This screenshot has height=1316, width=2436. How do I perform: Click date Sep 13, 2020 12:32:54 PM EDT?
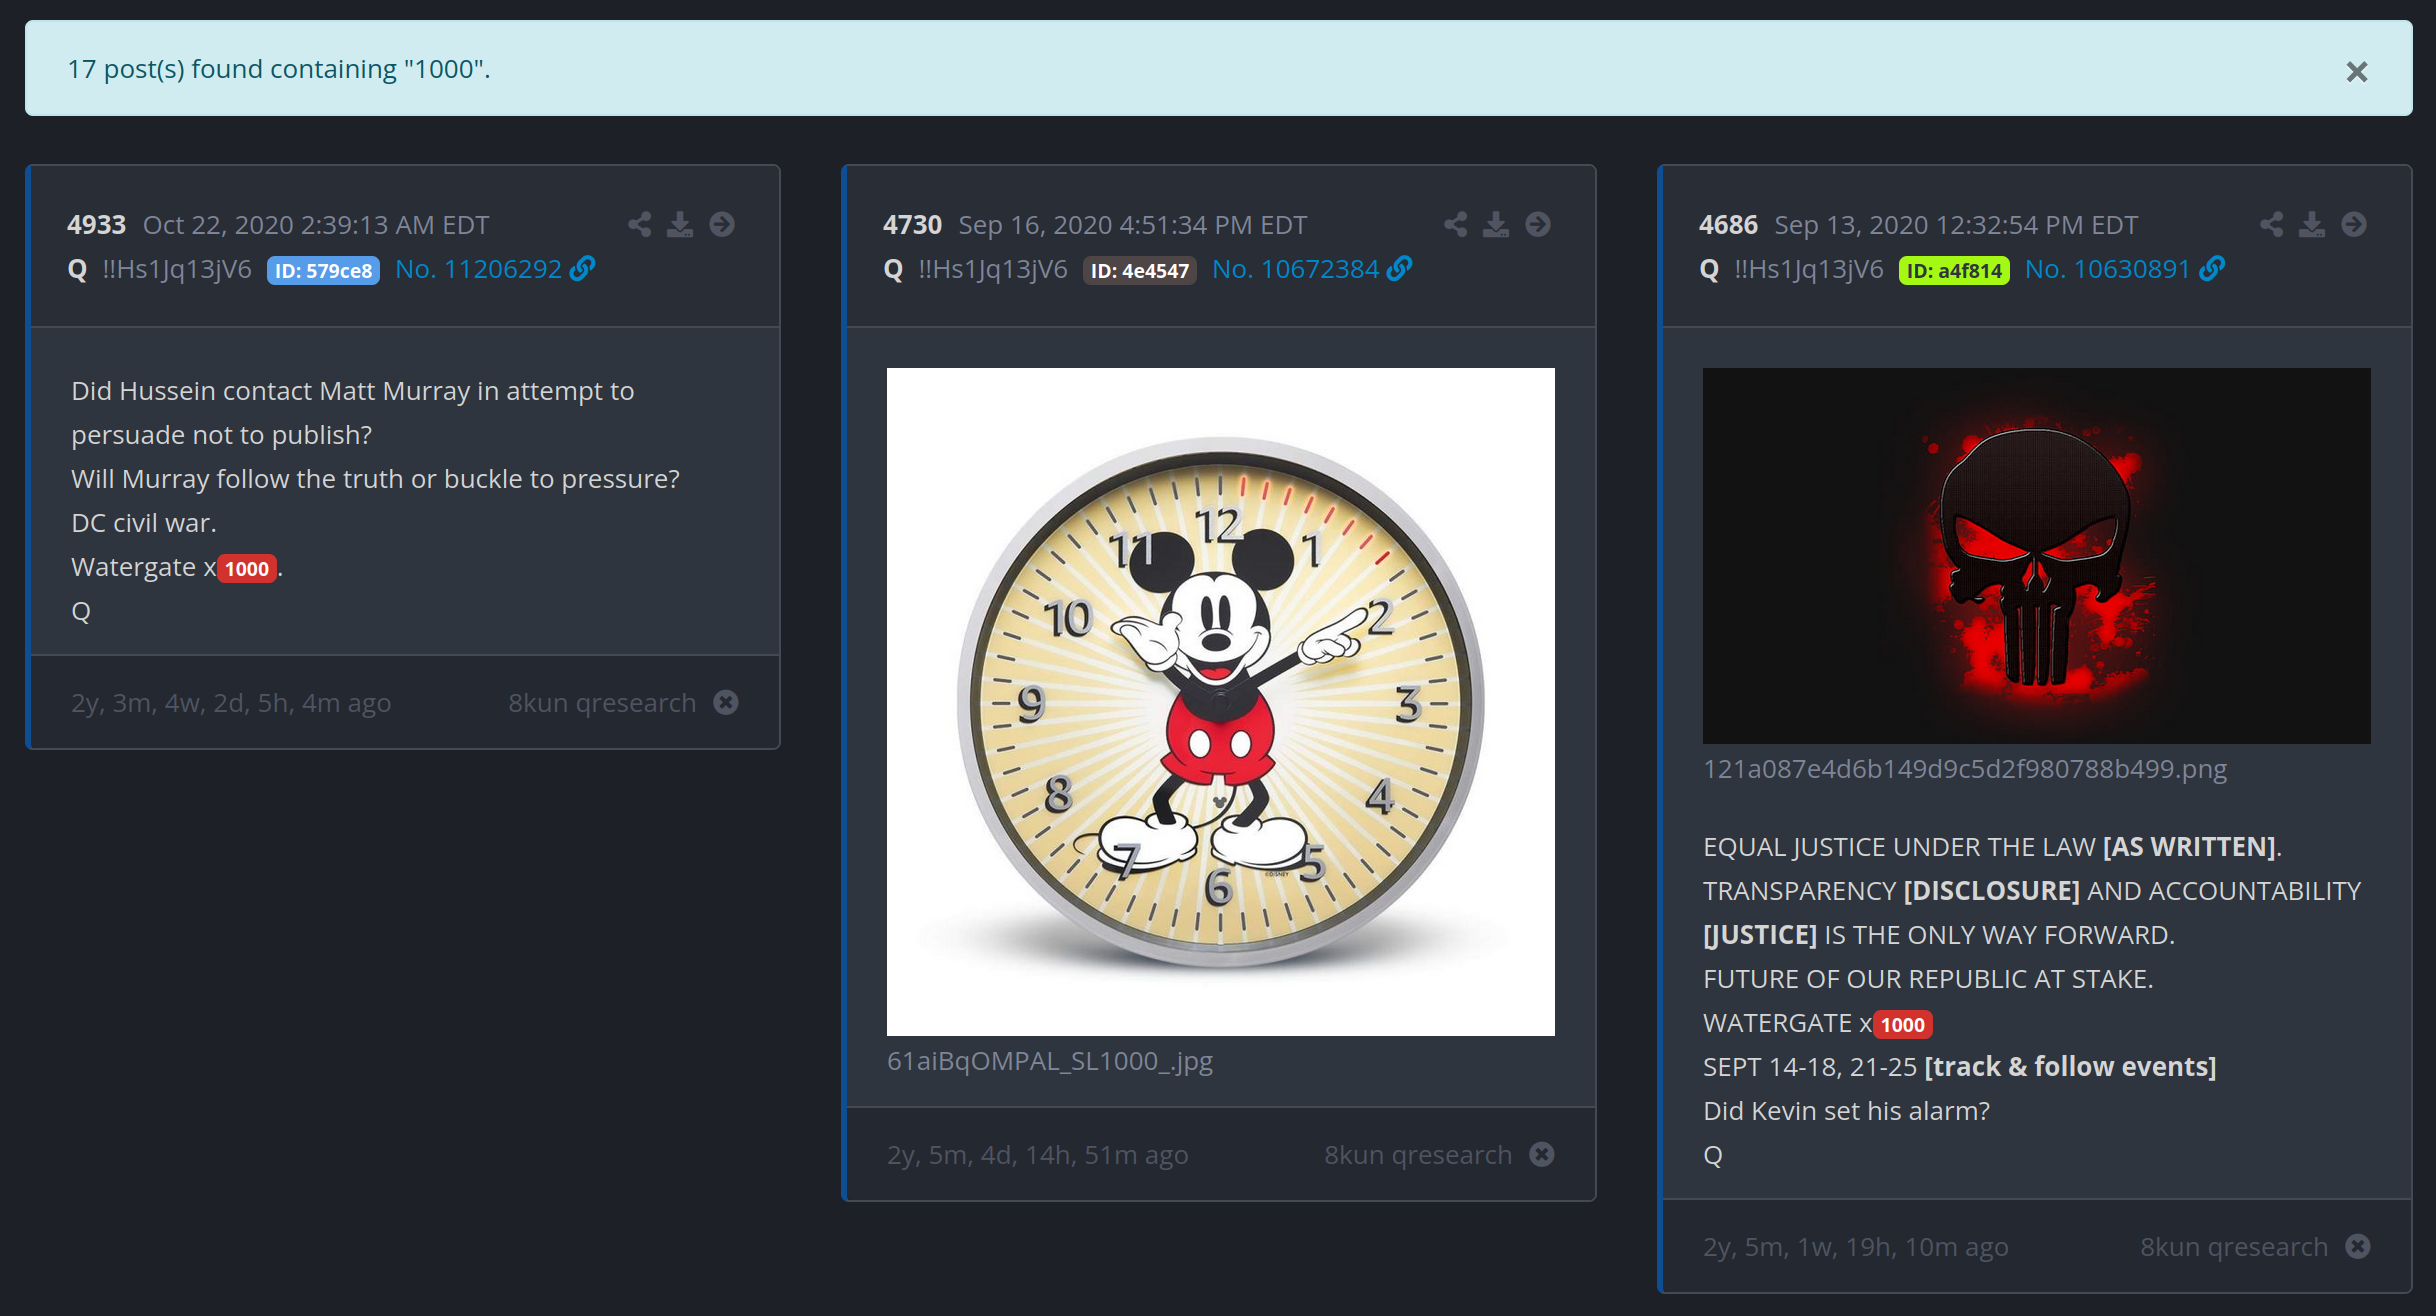coord(1956,225)
